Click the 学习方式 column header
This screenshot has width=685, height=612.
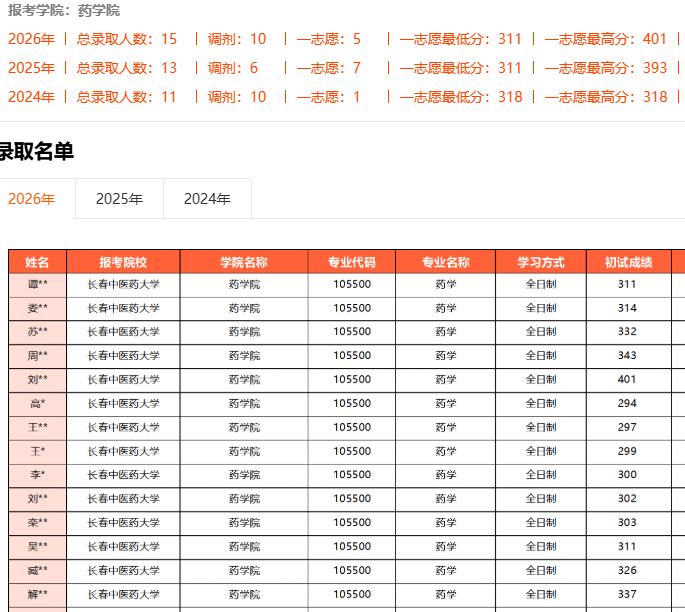541,262
